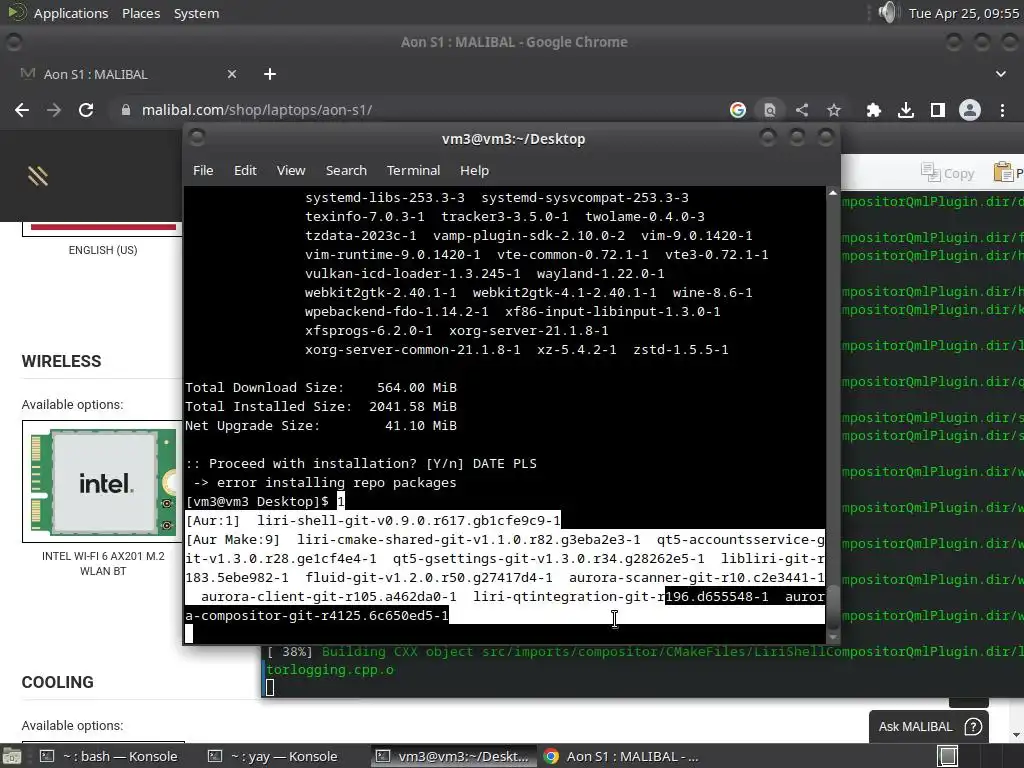Click the COOLING section heading
1024x768 pixels.
(x=57, y=682)
